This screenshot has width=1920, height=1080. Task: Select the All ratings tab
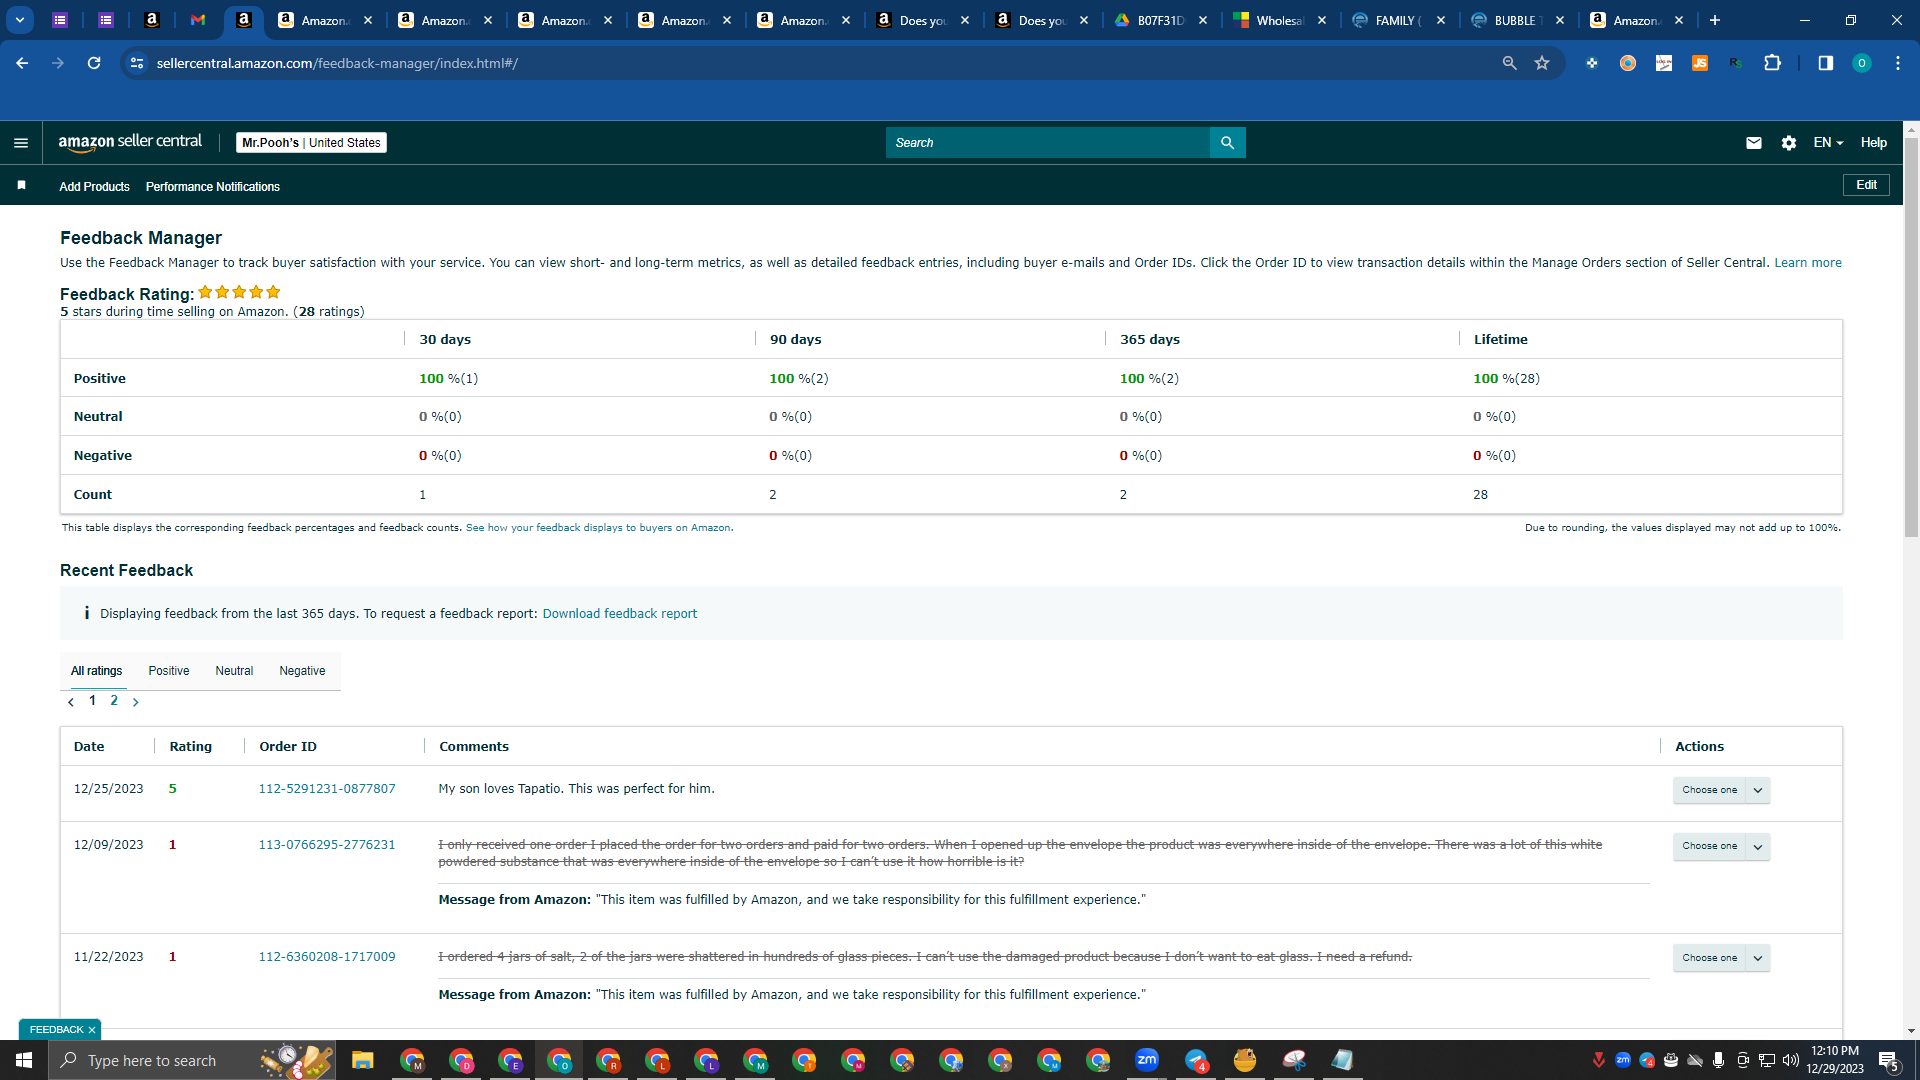click(96, 671)
